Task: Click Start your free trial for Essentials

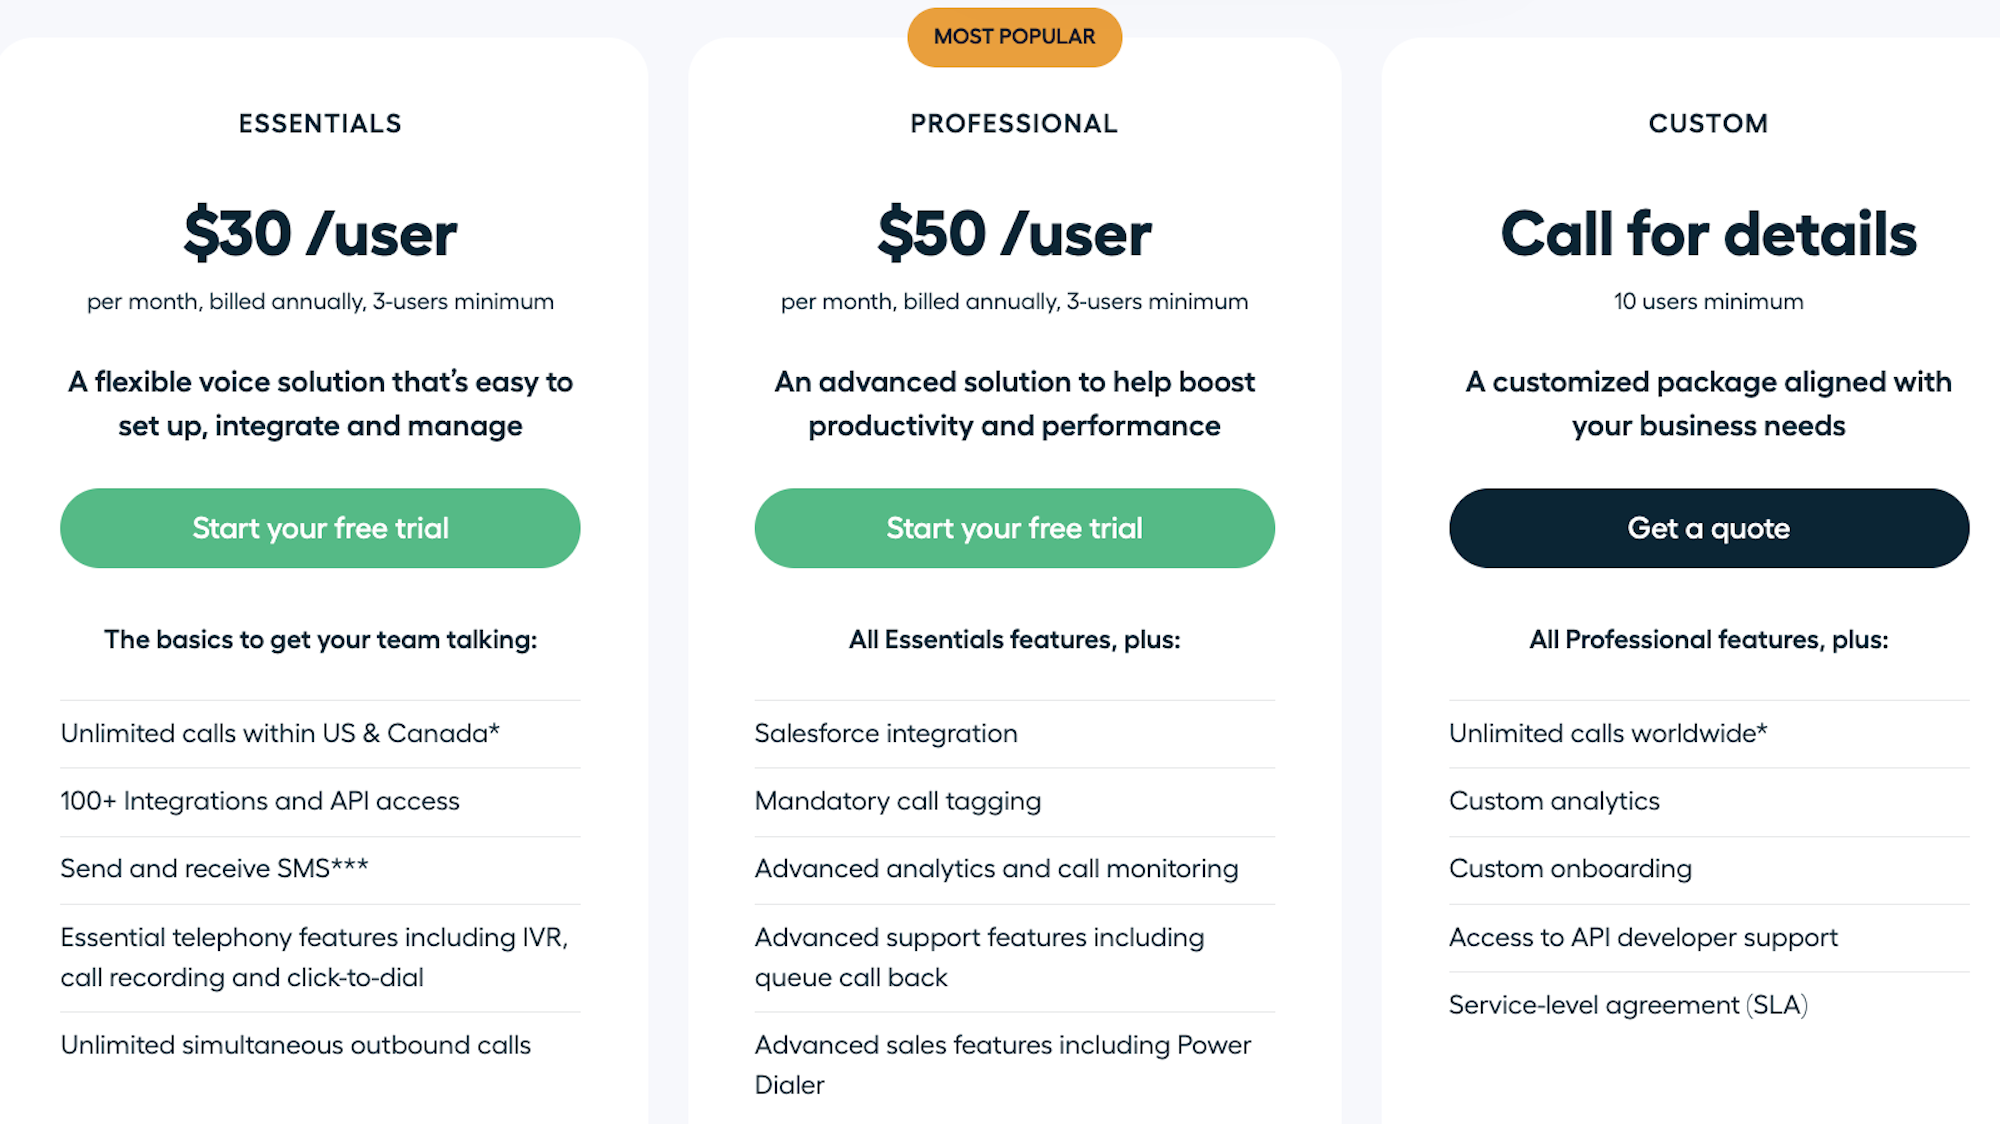Action: tap(320, 528)
